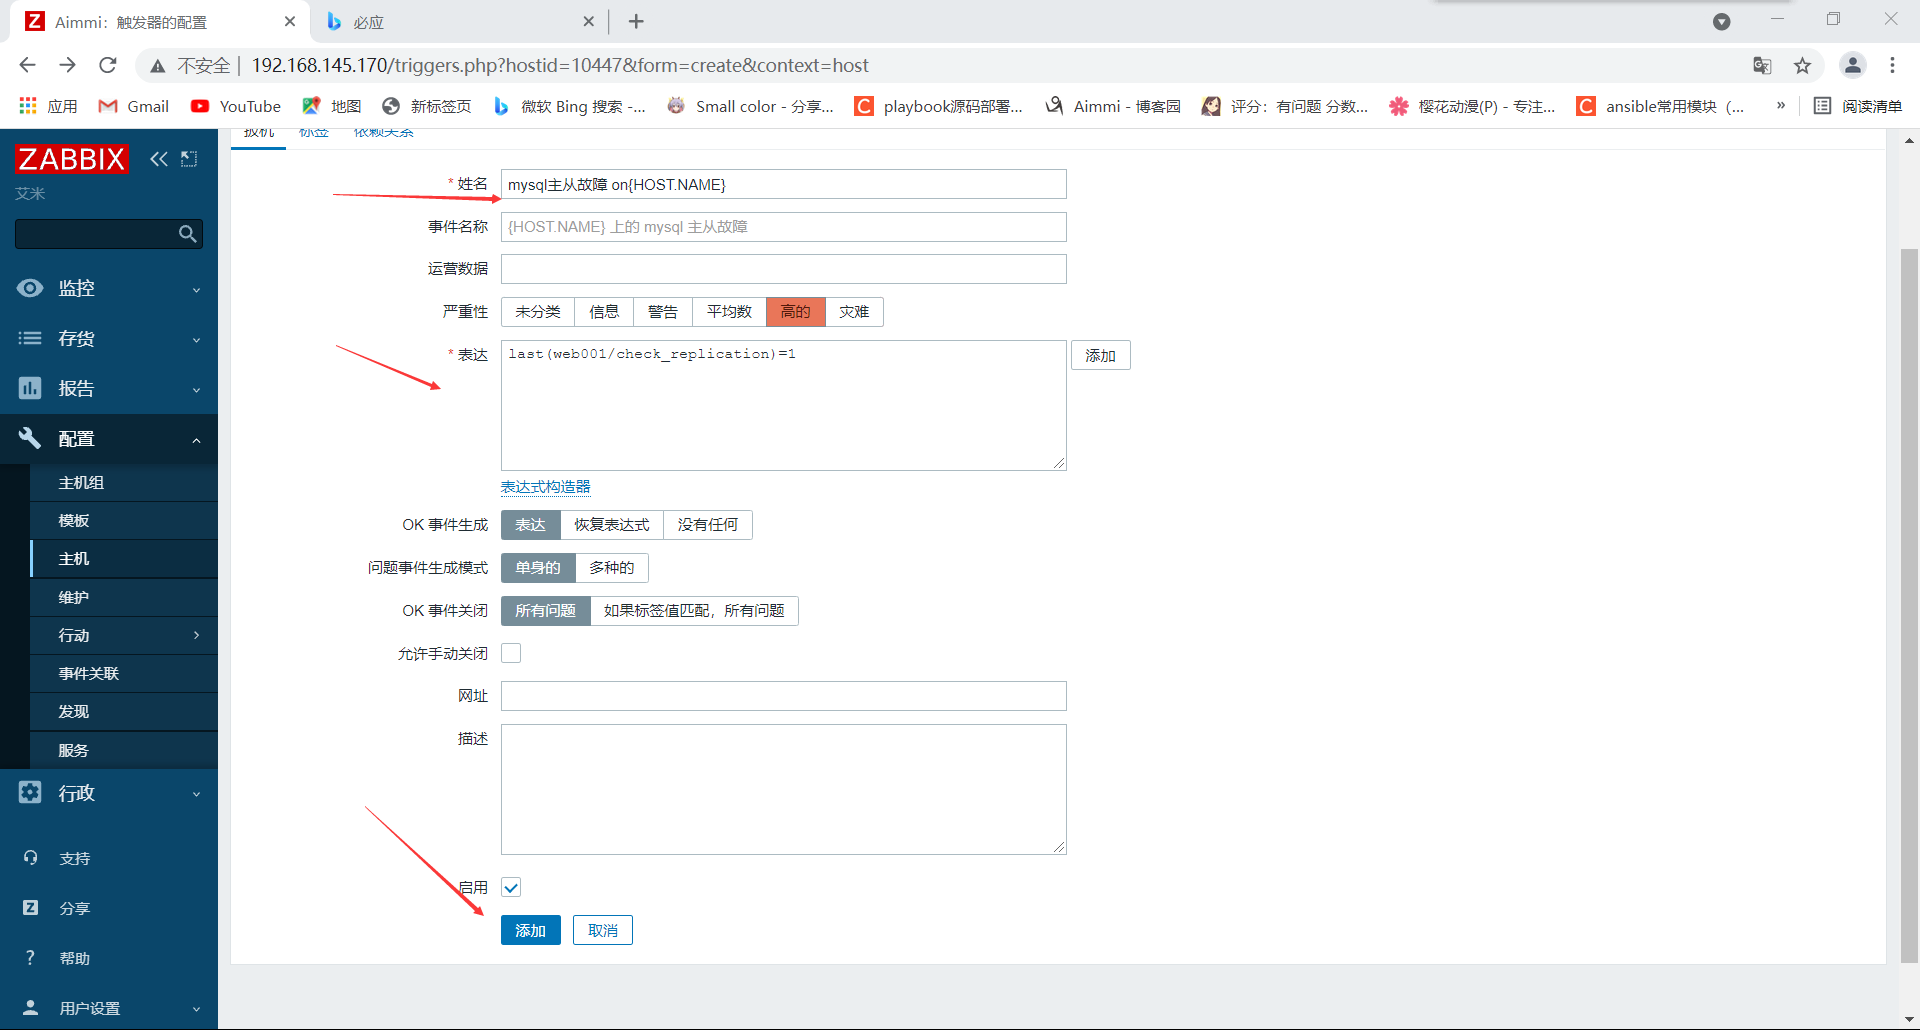Open the YouTube bookmark
This screenshot has height=1030, width=1920.
point(236,106)
